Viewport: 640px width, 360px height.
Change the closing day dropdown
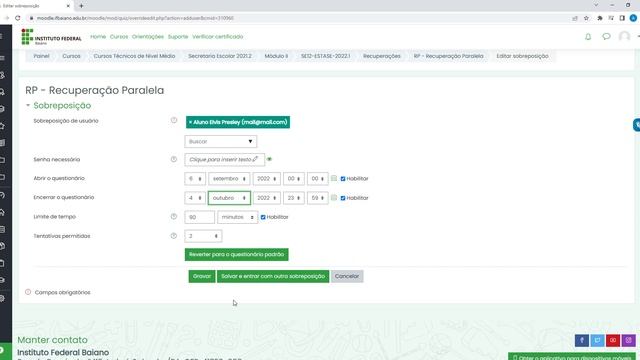195,198
